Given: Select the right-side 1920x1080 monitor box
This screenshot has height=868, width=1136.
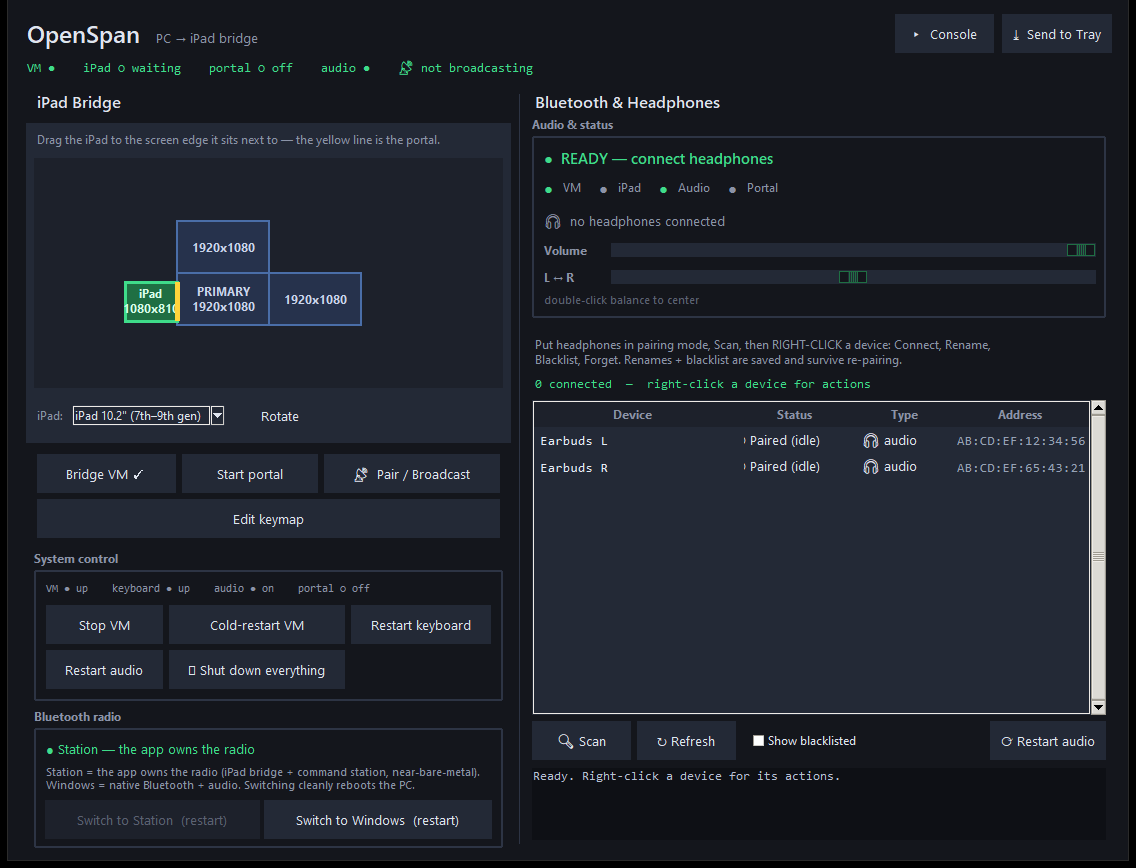Looking at the screenshot, I should [x=315, y=299].
